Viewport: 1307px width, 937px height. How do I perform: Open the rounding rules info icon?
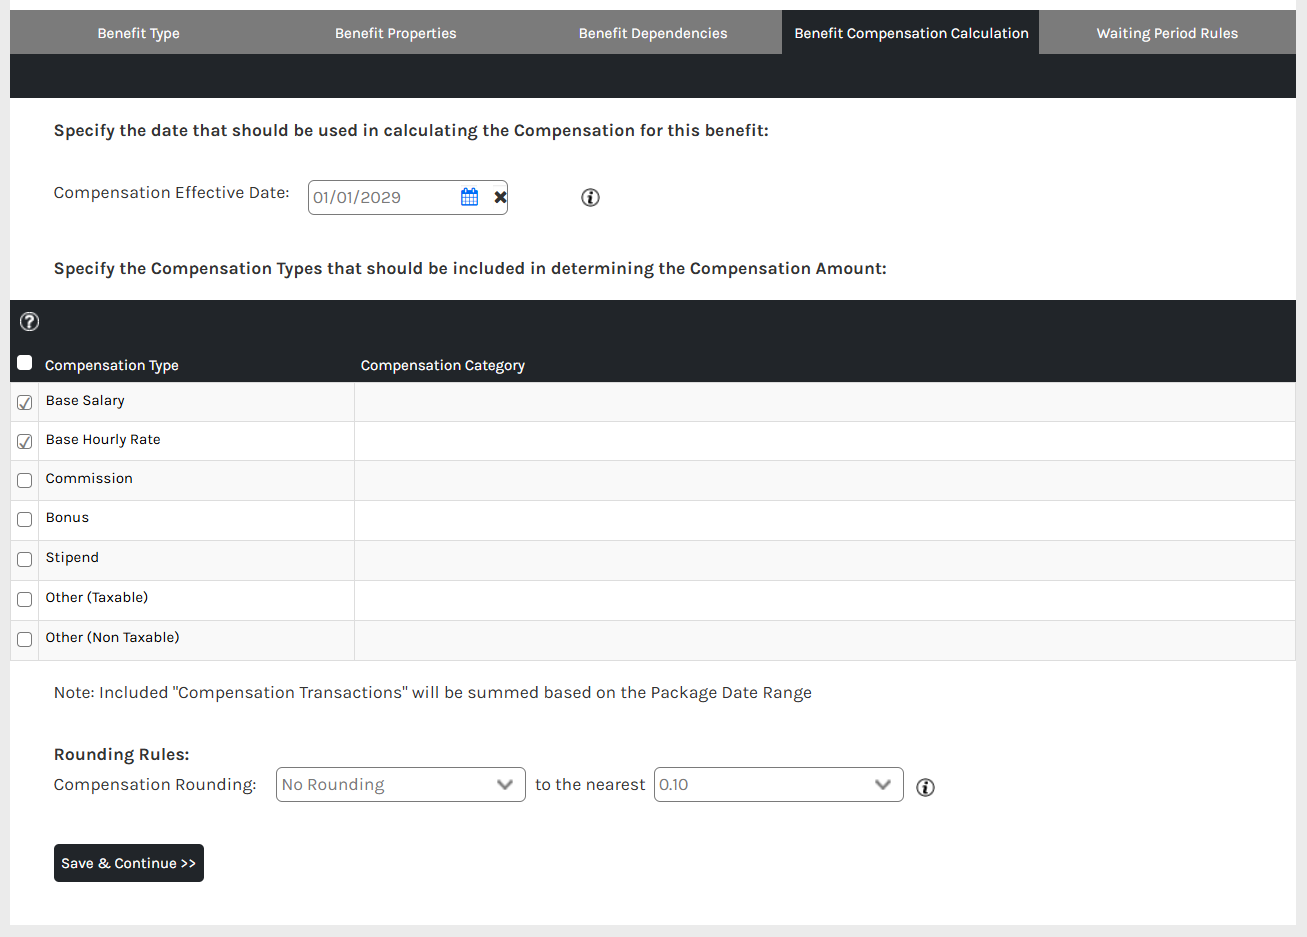(x=925, y=787)
